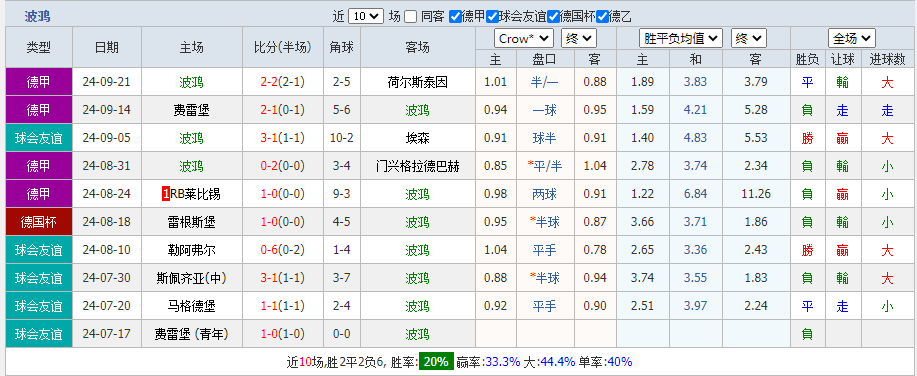The width and height of the screenshot is (917, 376).
Task: Open home team 费雷堡 in 24-09-14 row
Action: coord(192,110)
